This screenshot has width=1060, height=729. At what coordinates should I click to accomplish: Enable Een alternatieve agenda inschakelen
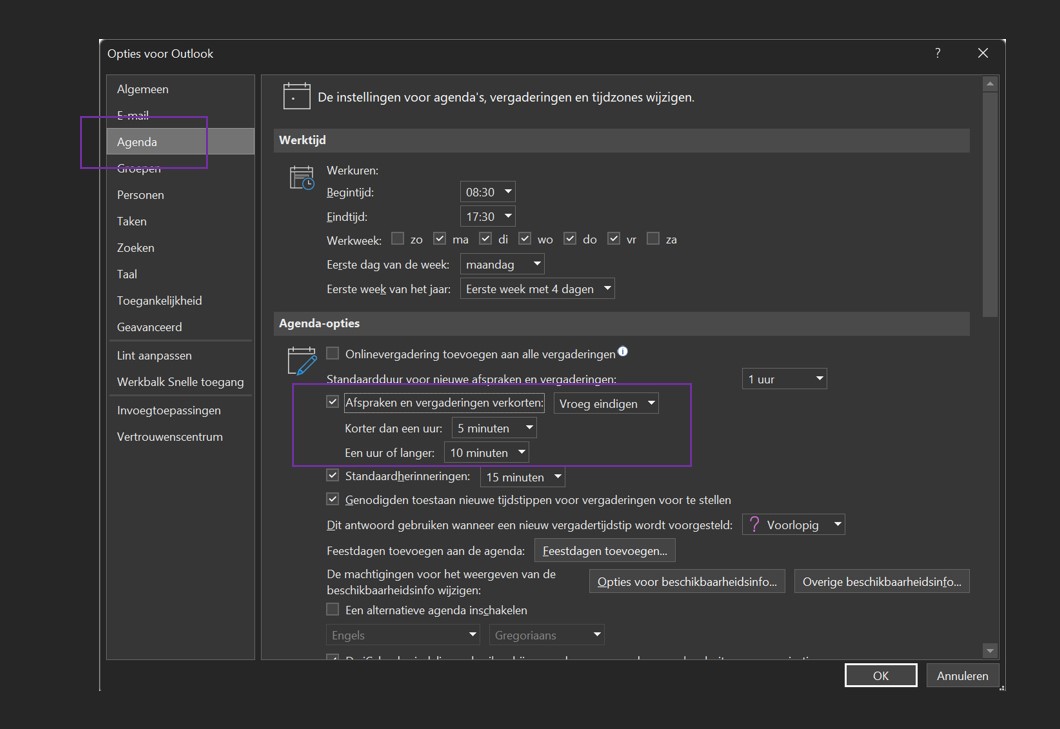pyautogui.click(x=333, y=609)
